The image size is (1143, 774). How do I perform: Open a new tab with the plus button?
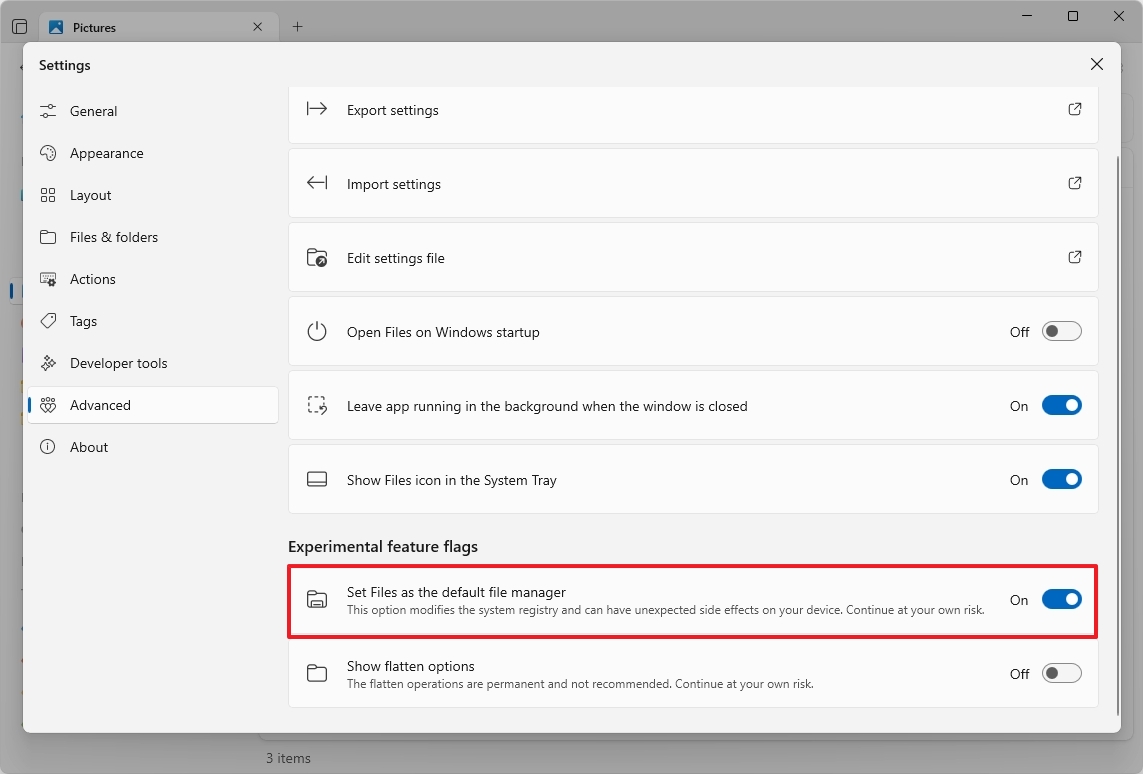coord(297,27)
